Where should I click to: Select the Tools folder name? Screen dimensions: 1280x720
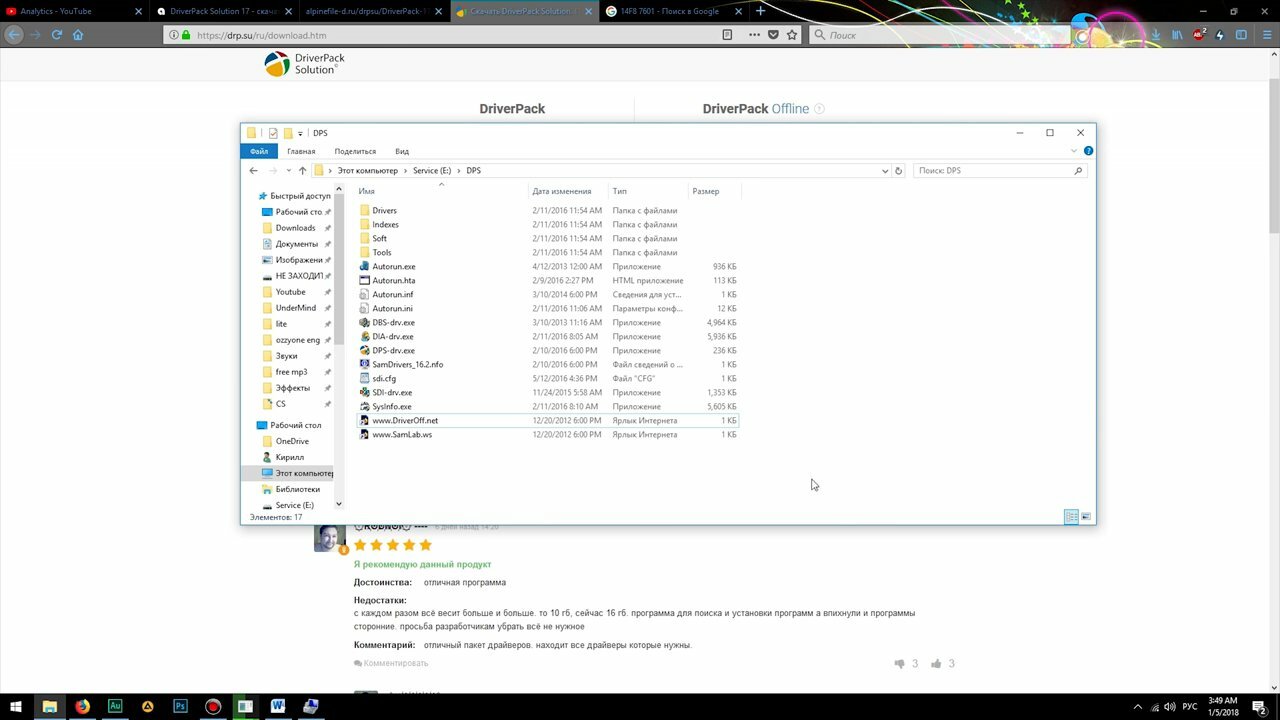(382, 253)
